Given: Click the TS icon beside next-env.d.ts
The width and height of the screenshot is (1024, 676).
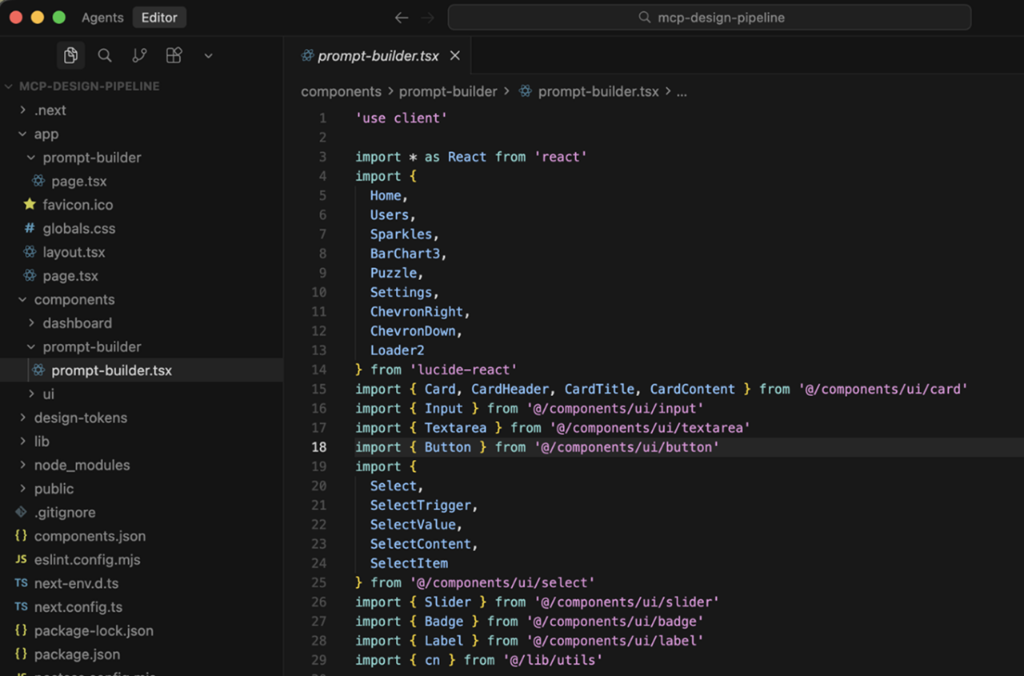Looking at the screenshot, I should 21,583.
